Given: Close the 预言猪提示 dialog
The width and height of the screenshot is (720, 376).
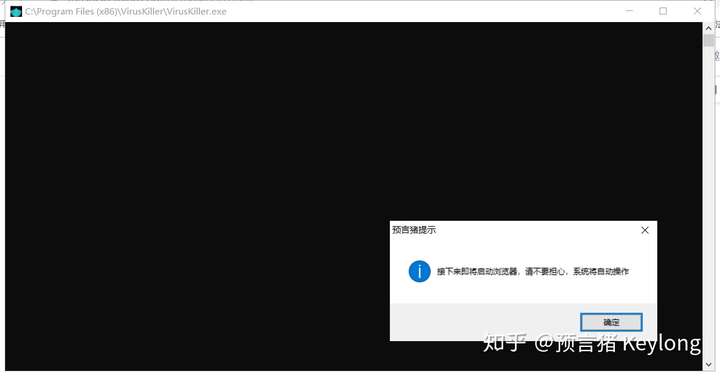Looking at the screenshot, I should pyautogui.click(x=645, y=230).
